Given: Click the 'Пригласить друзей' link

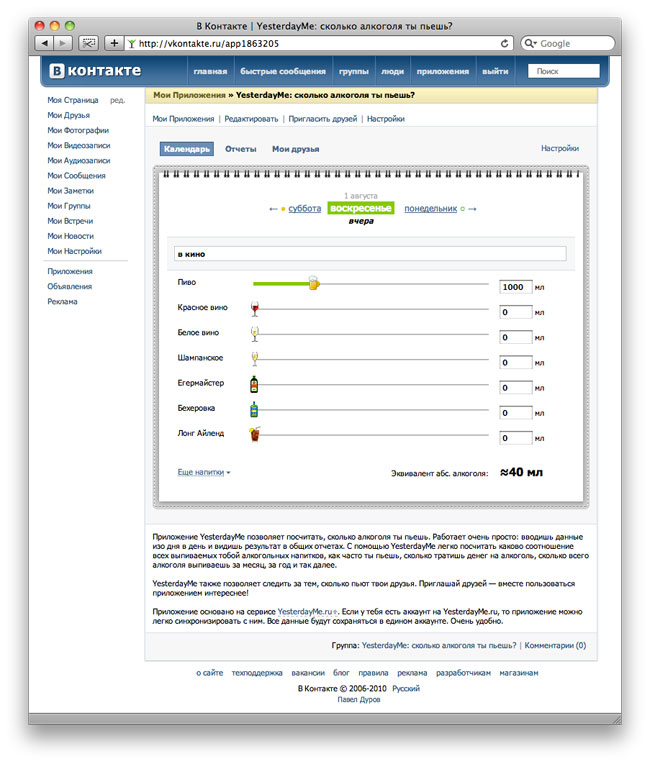Looking at the screenshot, I should (x=323, y=119).
